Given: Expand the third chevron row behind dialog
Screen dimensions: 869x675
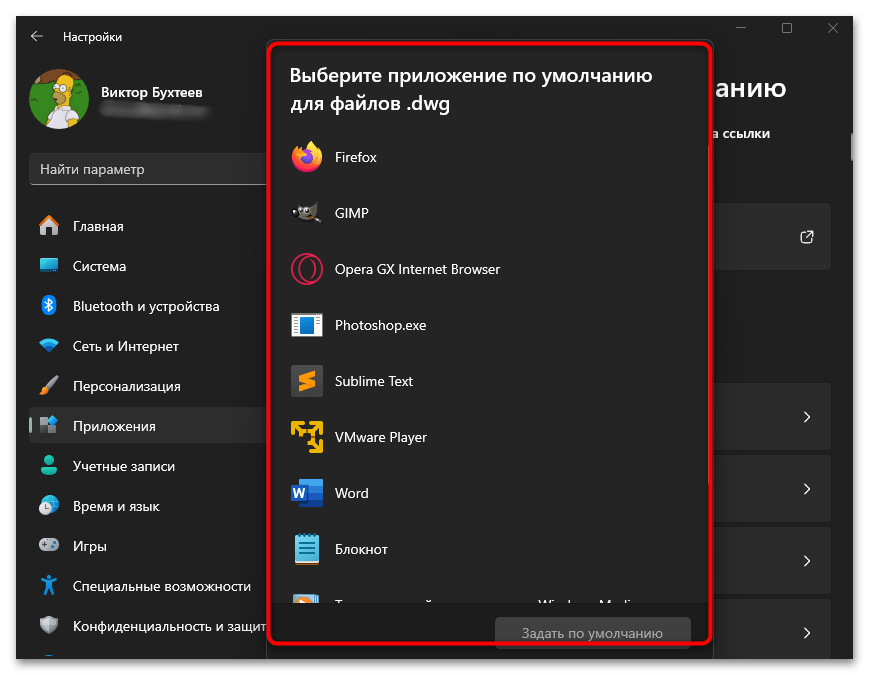Looking at the screenshot, I should (x=807, y=561).
